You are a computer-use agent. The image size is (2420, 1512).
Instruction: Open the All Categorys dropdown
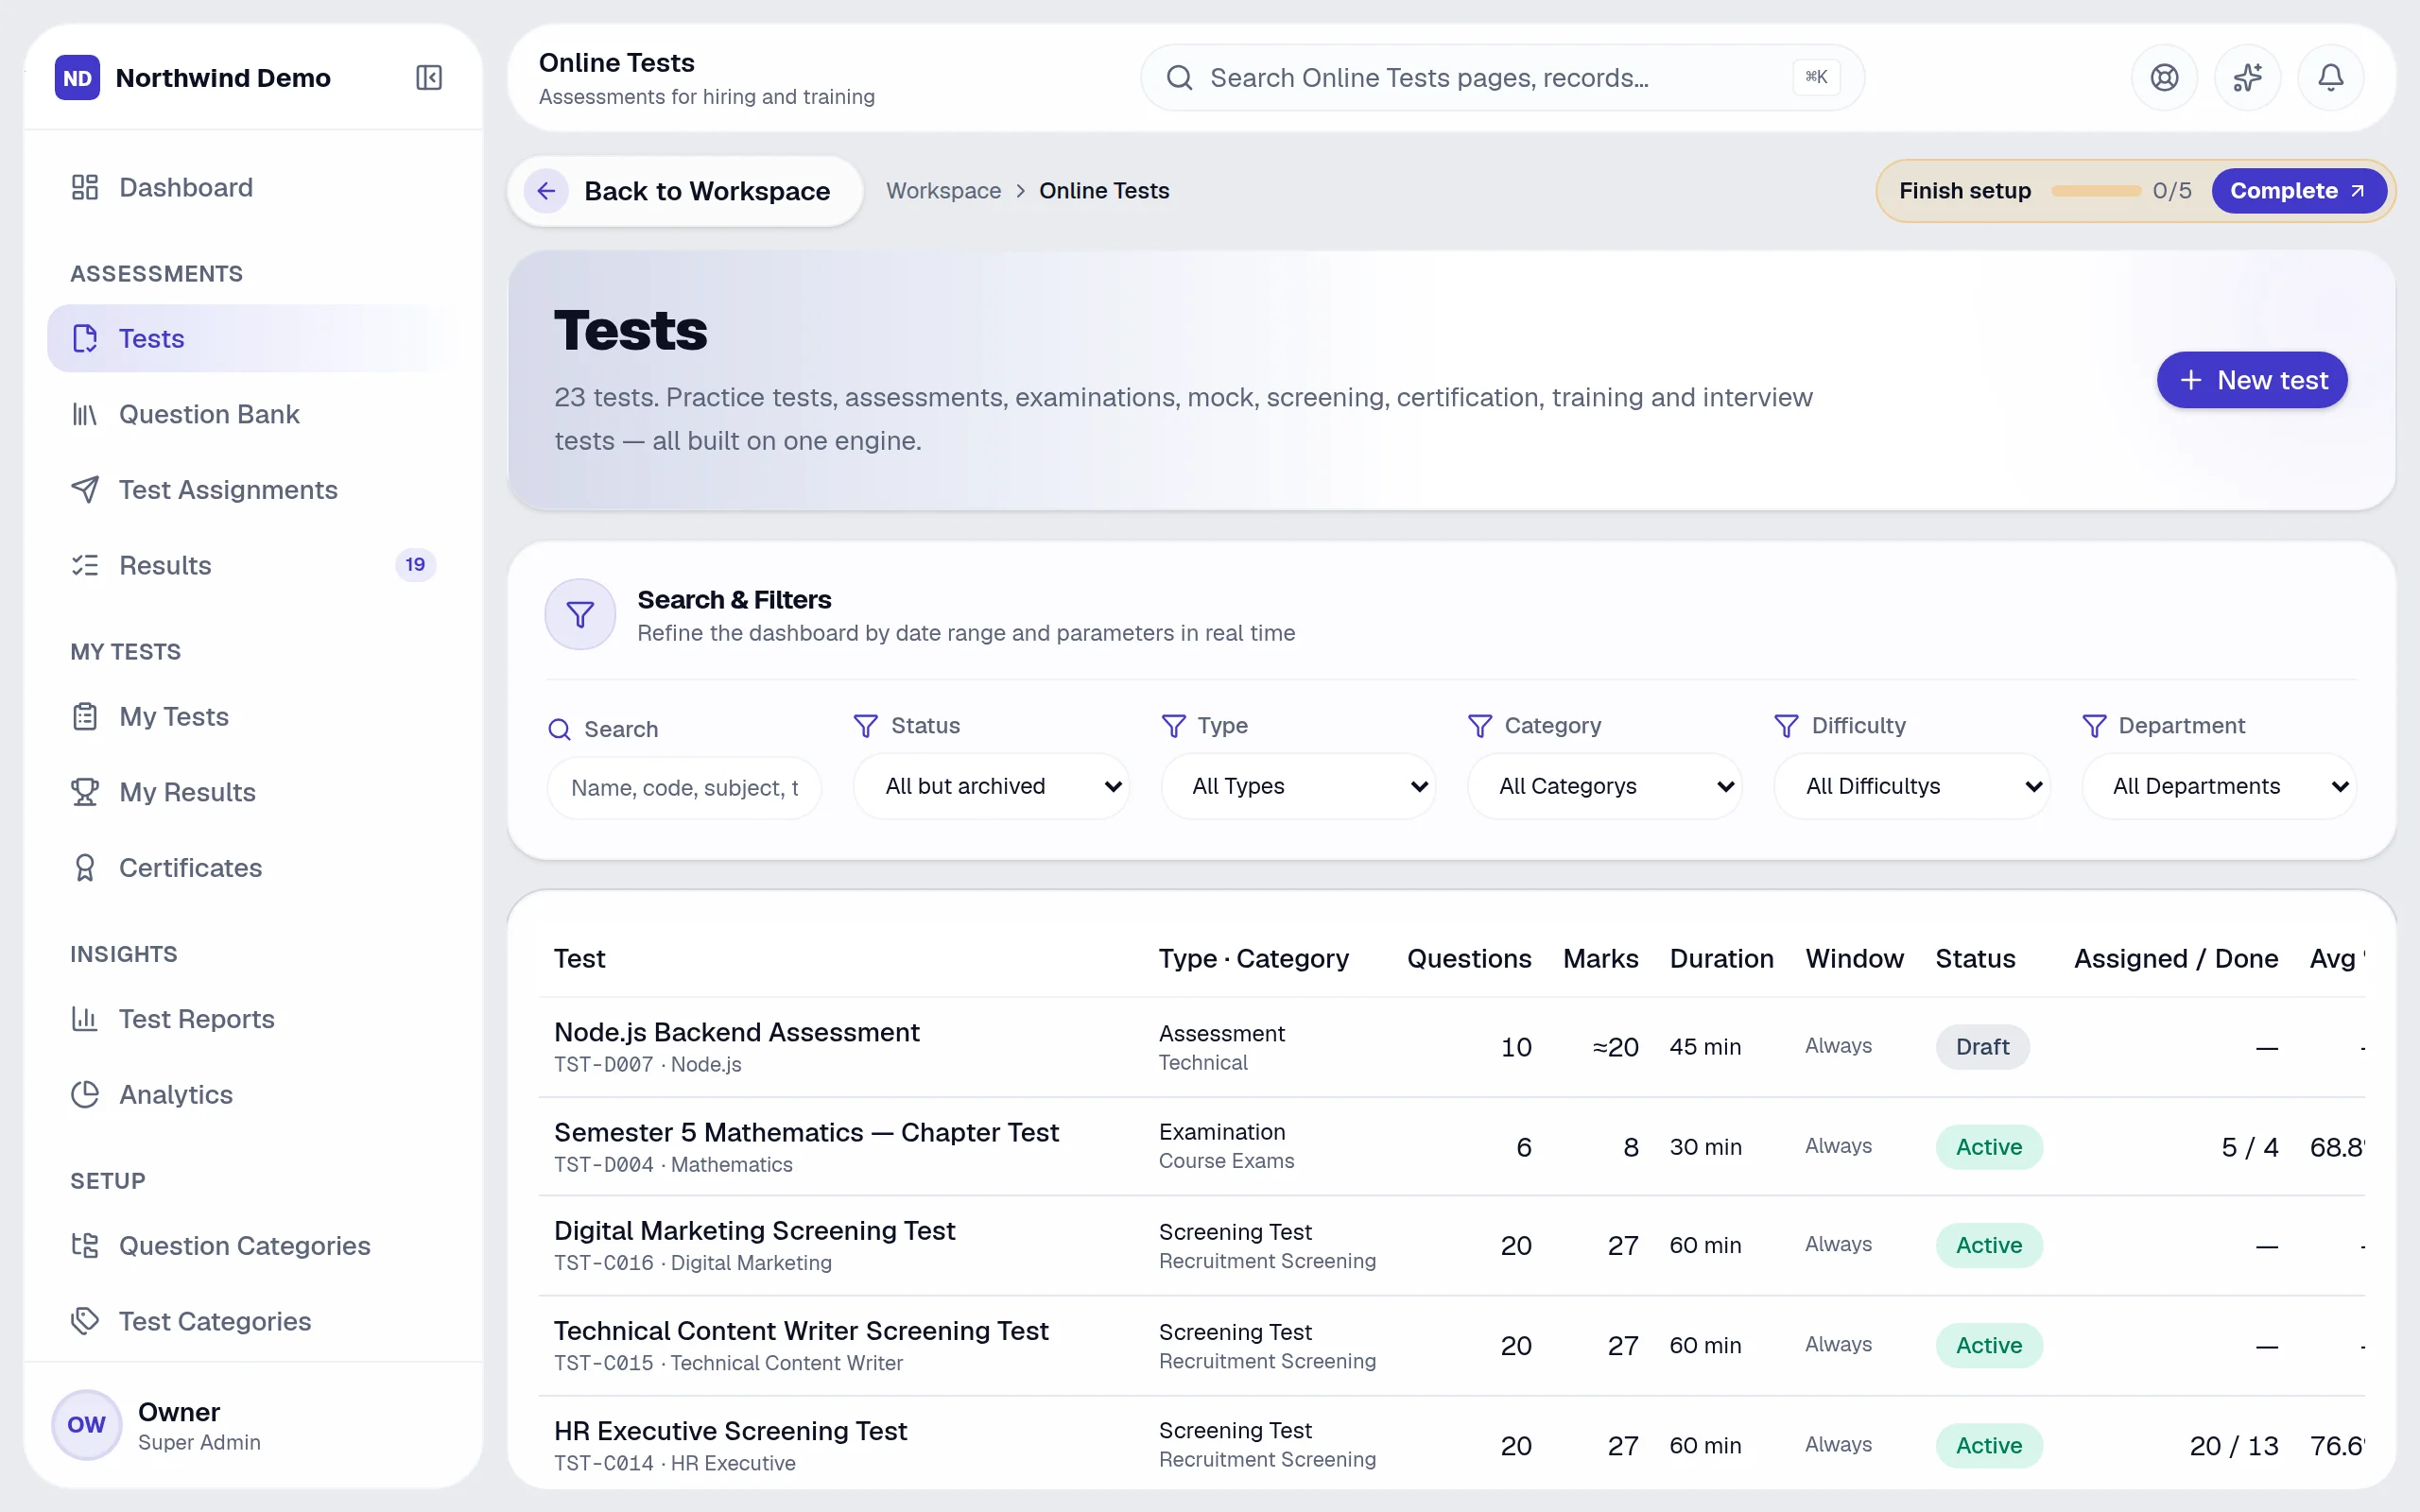click(1605, 786)
